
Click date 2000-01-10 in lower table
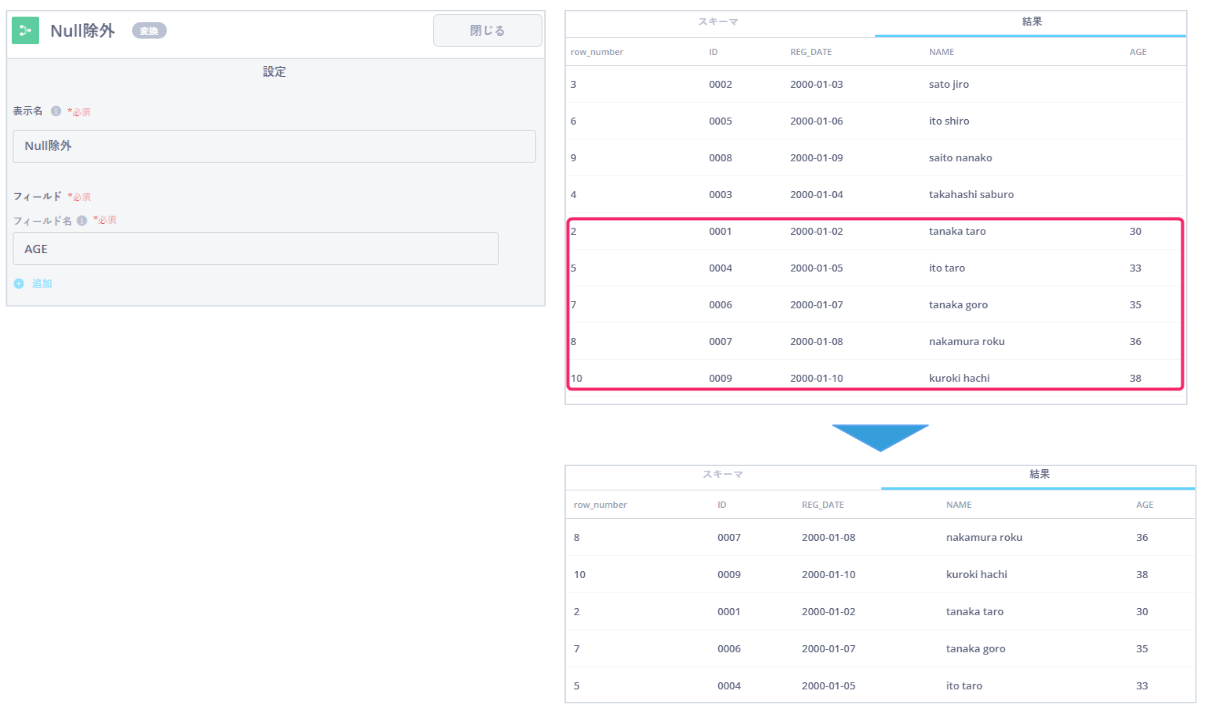[828, 575]
